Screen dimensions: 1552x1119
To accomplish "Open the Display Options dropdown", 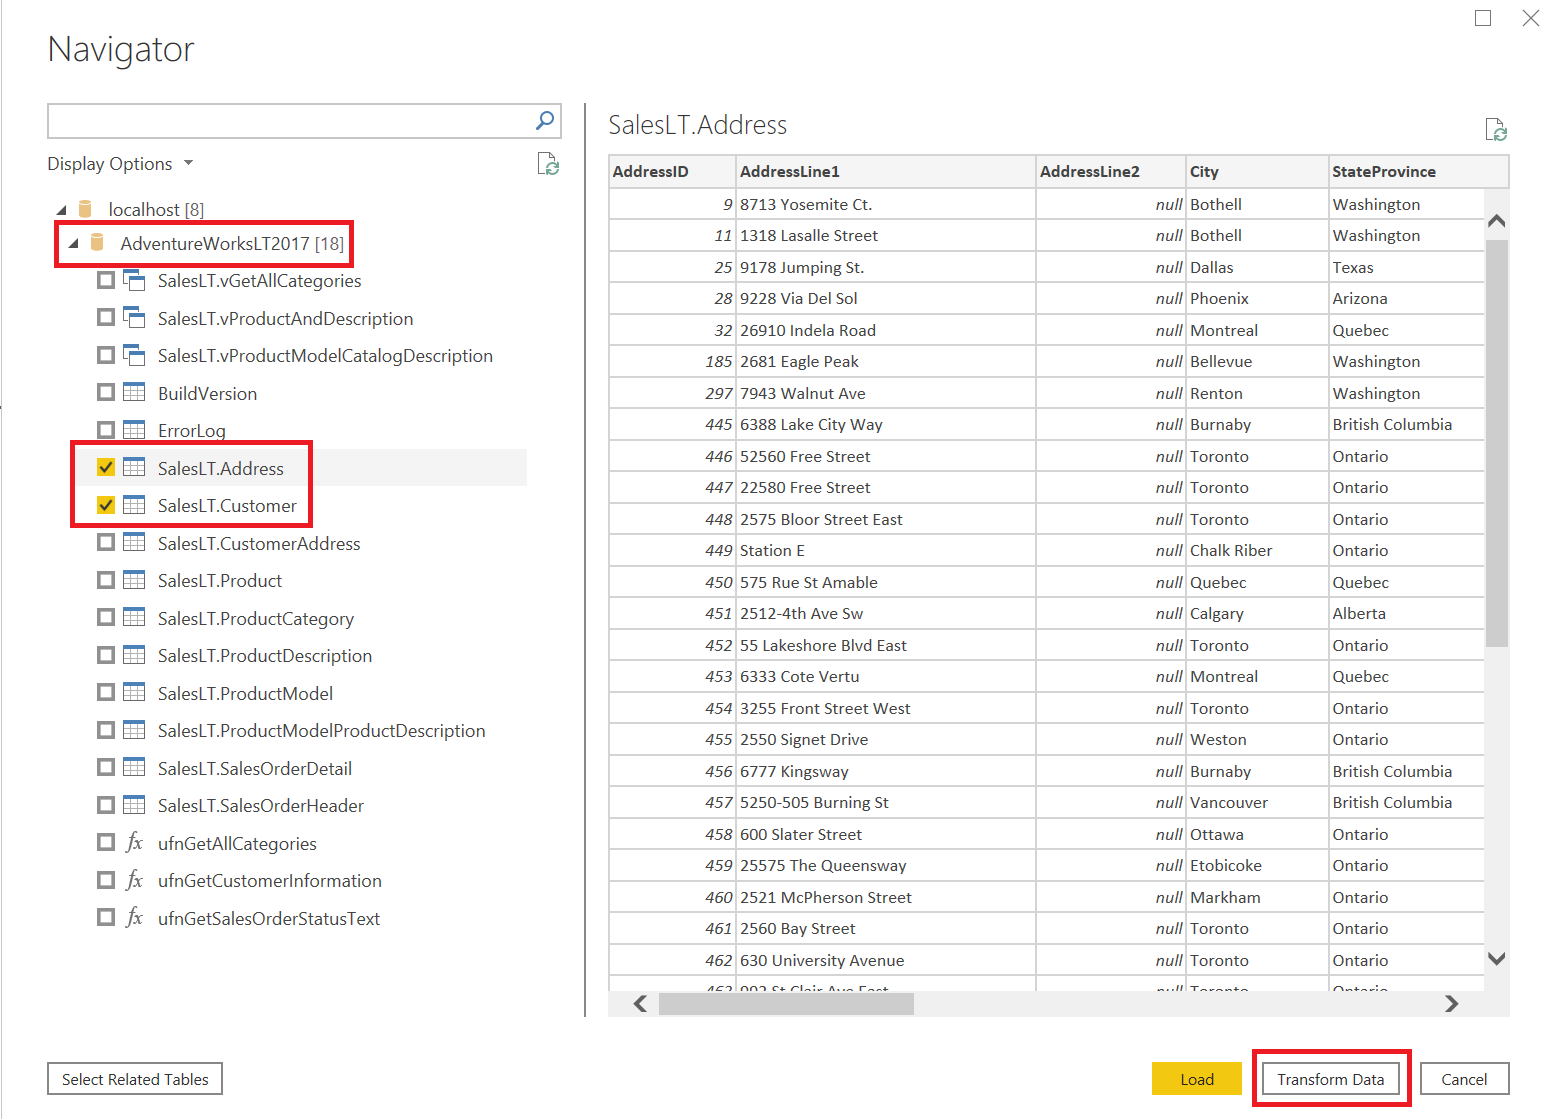I will (x=120, y=163).
